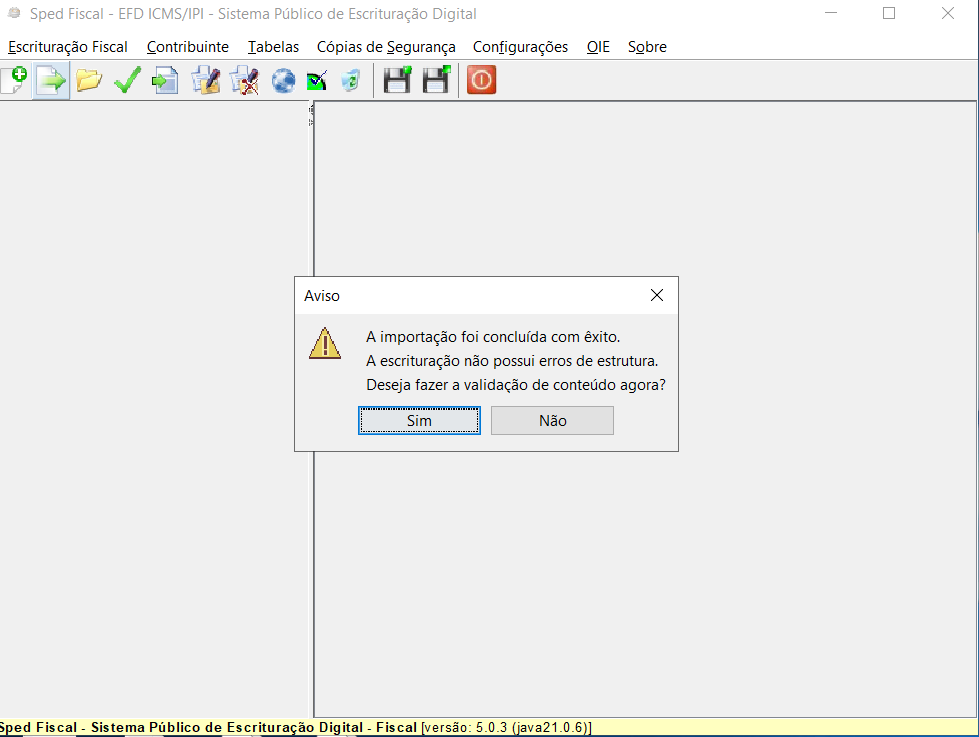Click the floppy disk icon beside red power button
Screen dimensions: 979x737
coord(436,80)
